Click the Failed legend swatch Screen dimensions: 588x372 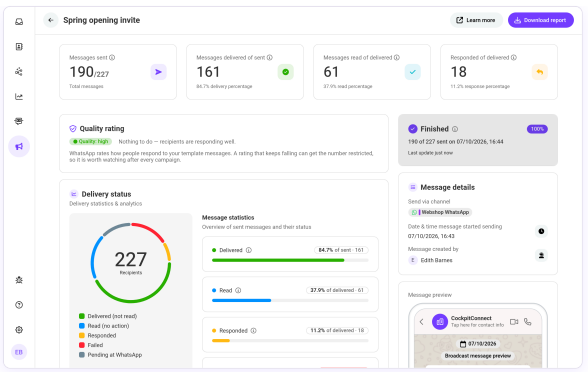[x=82, y=345]
